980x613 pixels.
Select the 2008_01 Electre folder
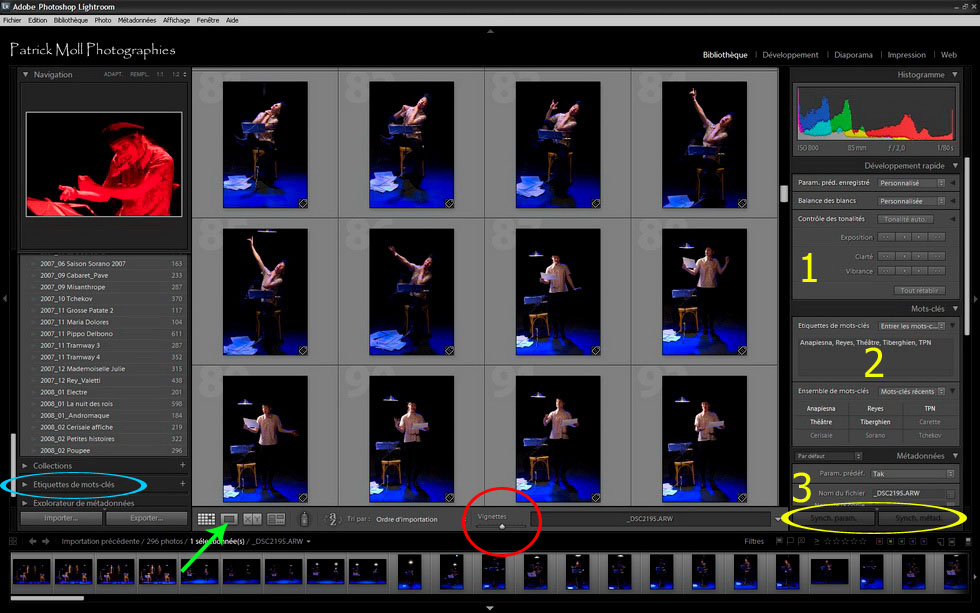[x=64, y=392]
